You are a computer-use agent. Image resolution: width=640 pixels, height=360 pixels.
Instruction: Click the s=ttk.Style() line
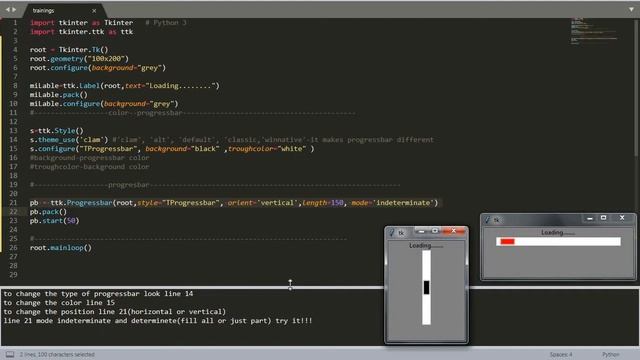(x=56, y=131)
